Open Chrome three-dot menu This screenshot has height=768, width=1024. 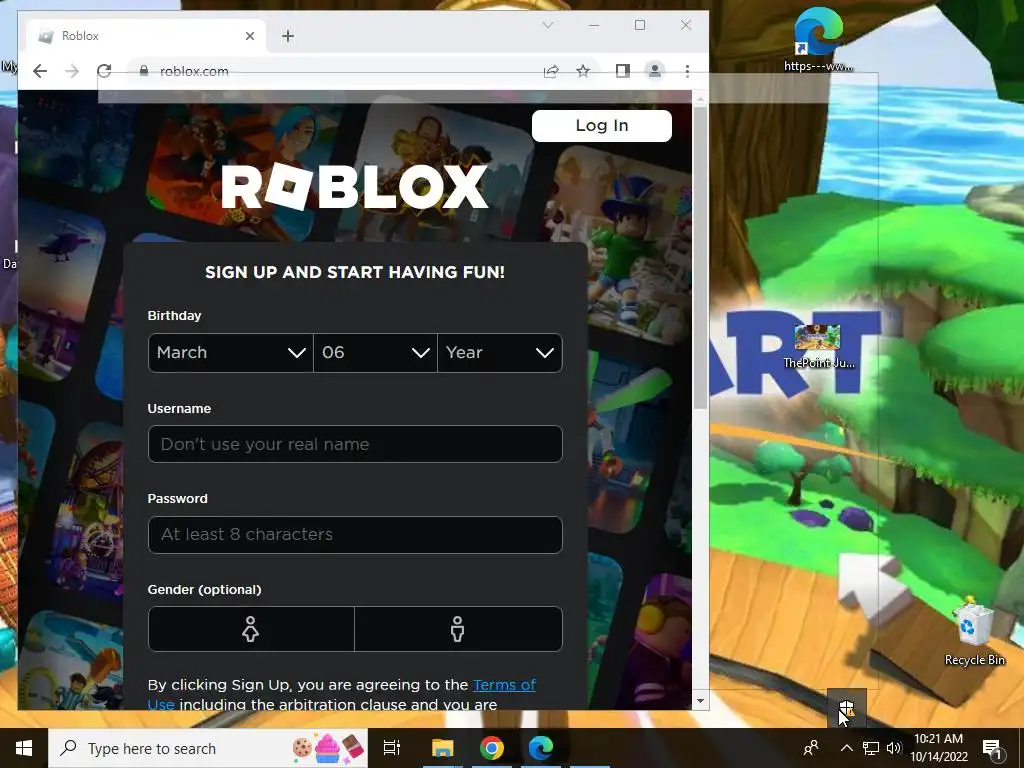coord(687,71)
